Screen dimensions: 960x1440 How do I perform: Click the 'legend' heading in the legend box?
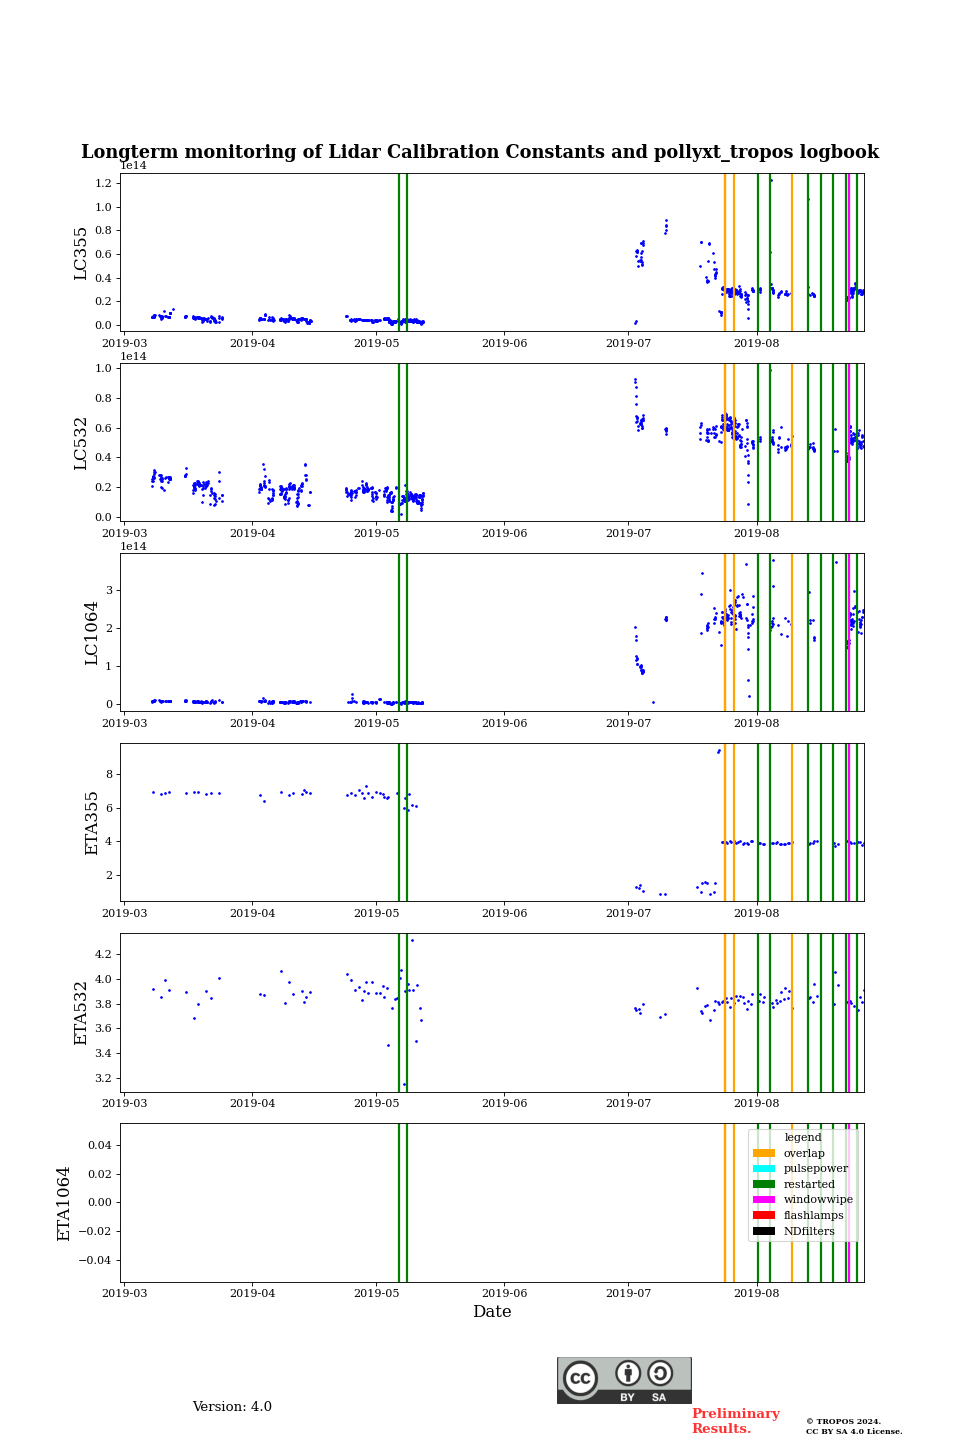[x=802, y=1137]
